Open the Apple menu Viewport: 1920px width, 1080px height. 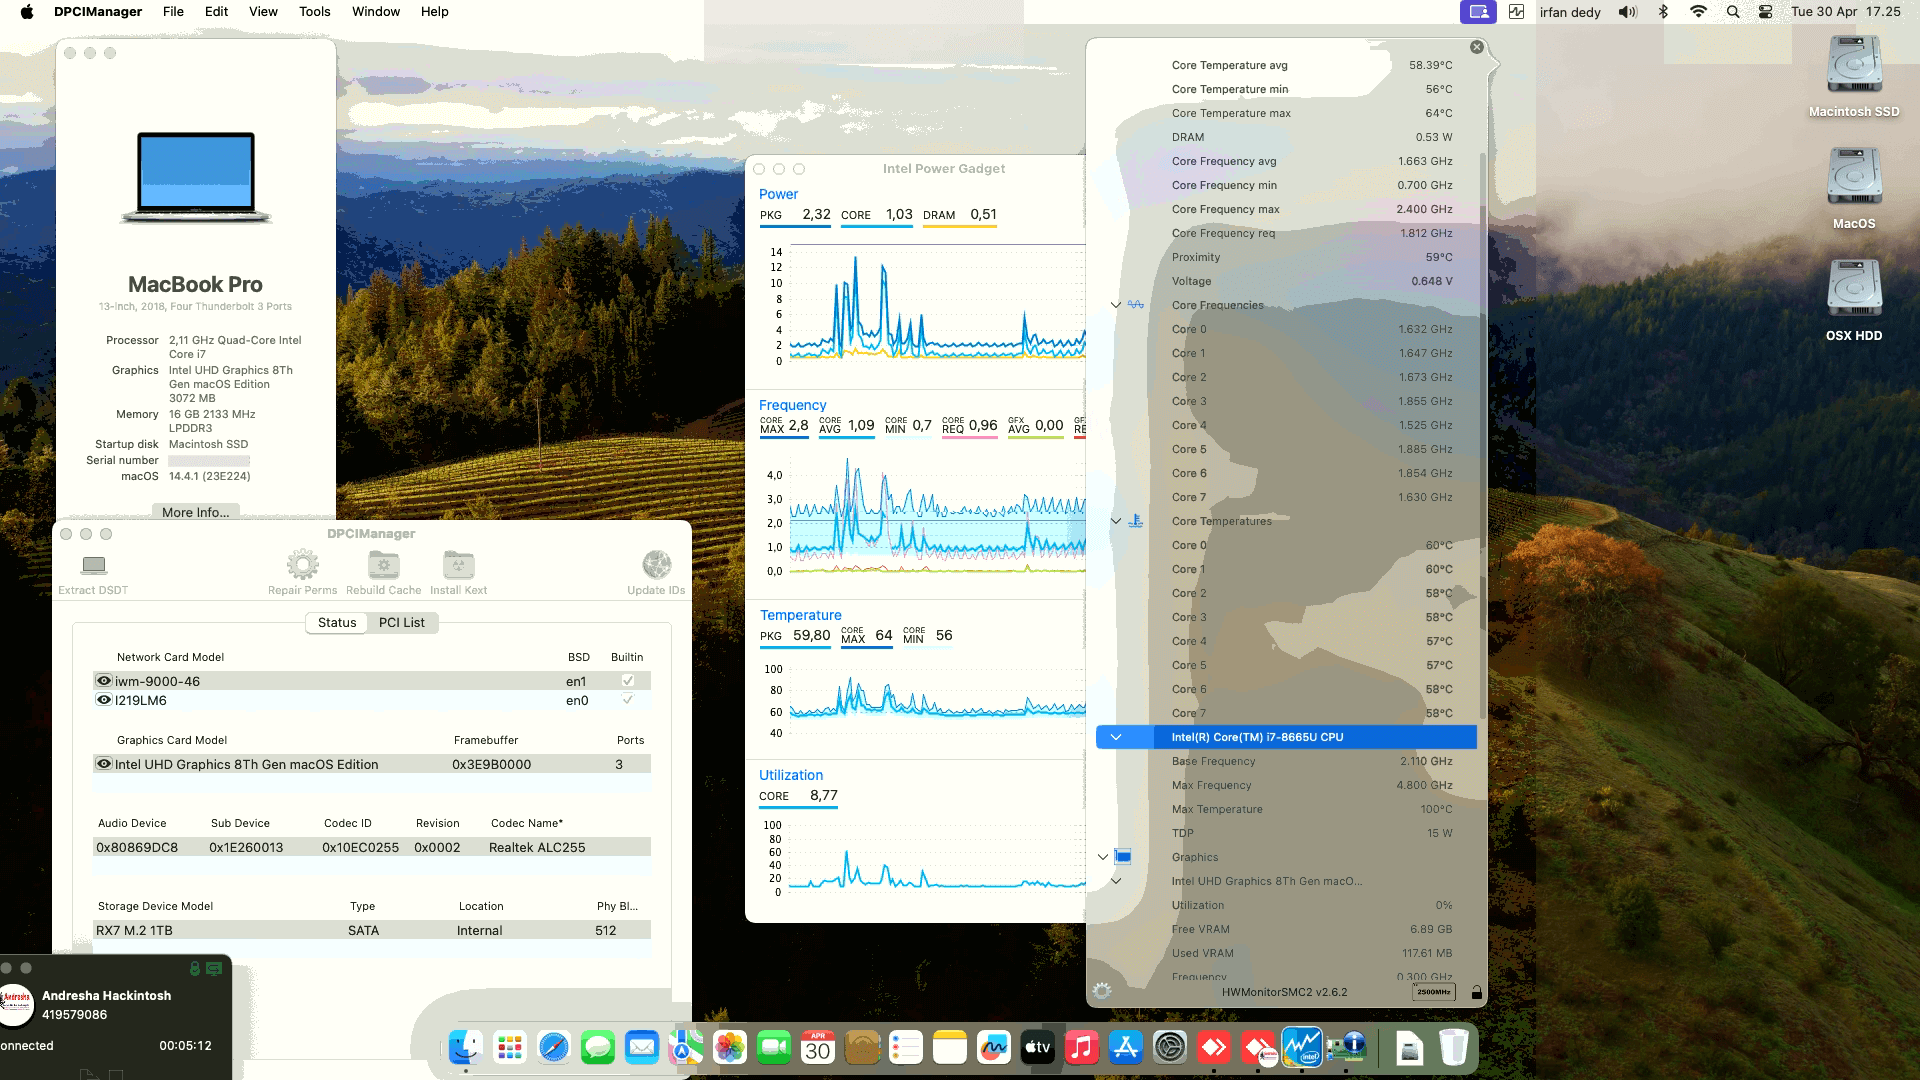27,12
